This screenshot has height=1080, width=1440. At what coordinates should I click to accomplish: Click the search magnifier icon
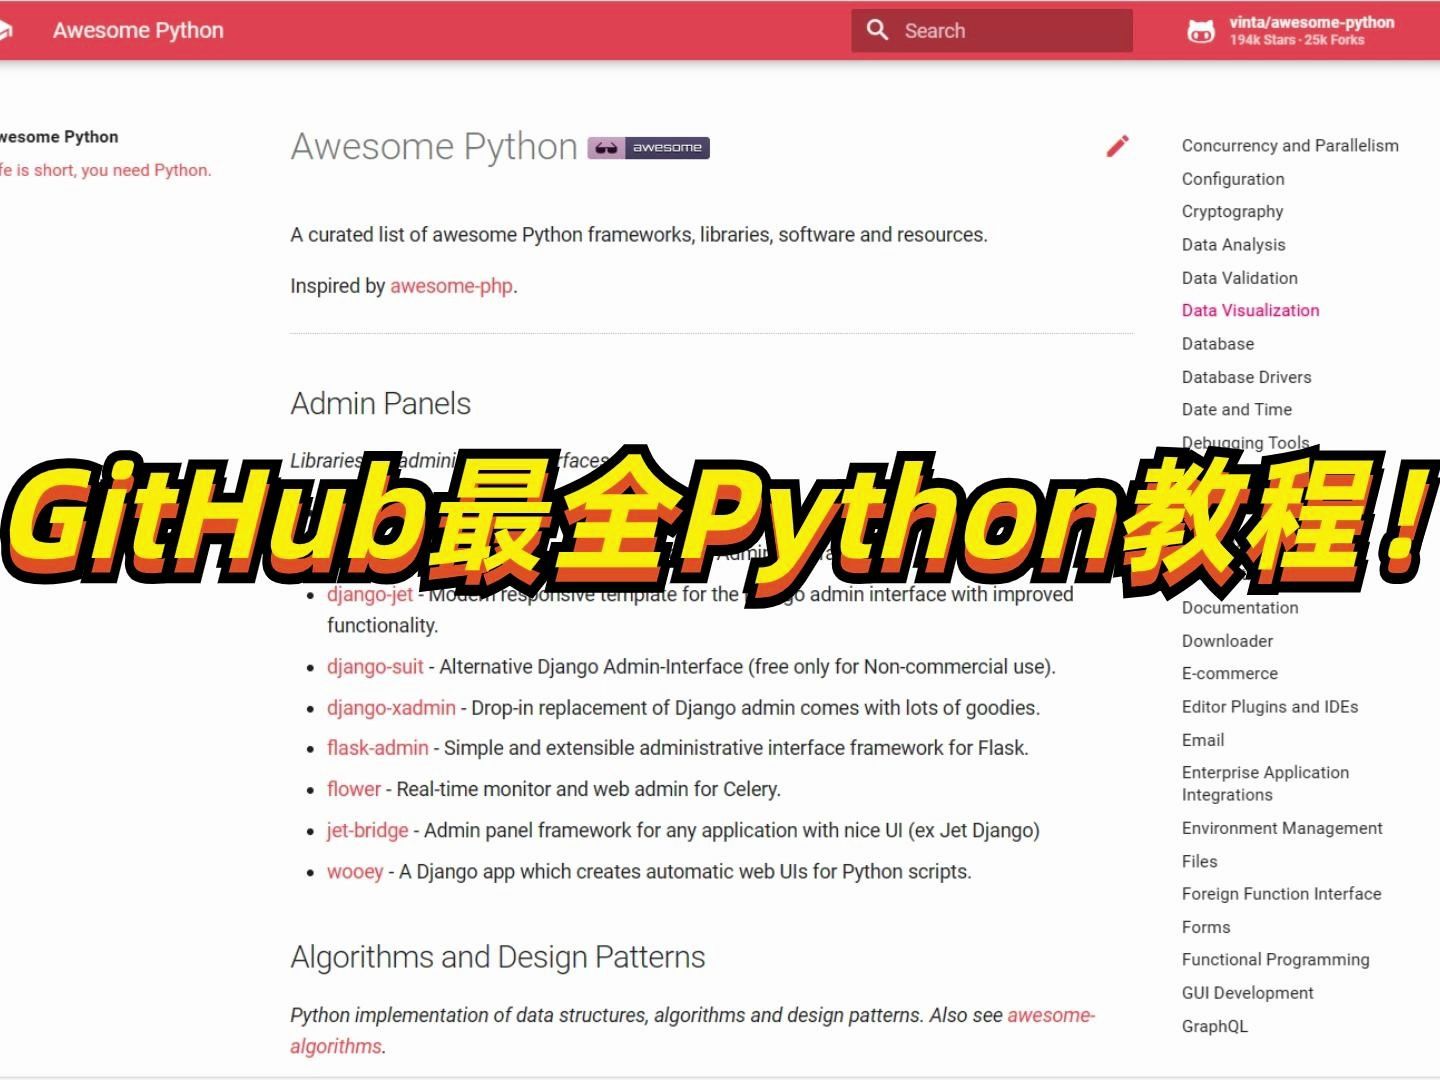[x=877, y=30]
